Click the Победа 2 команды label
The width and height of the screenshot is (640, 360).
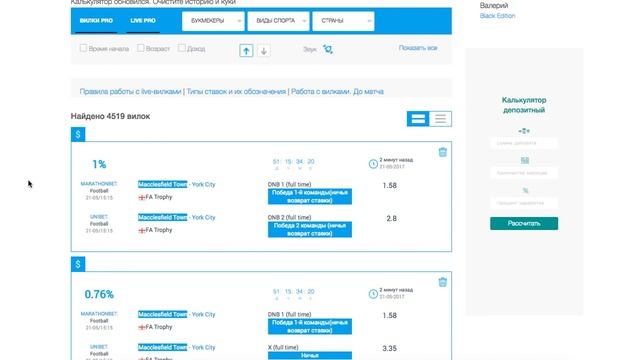pos(310,229)
